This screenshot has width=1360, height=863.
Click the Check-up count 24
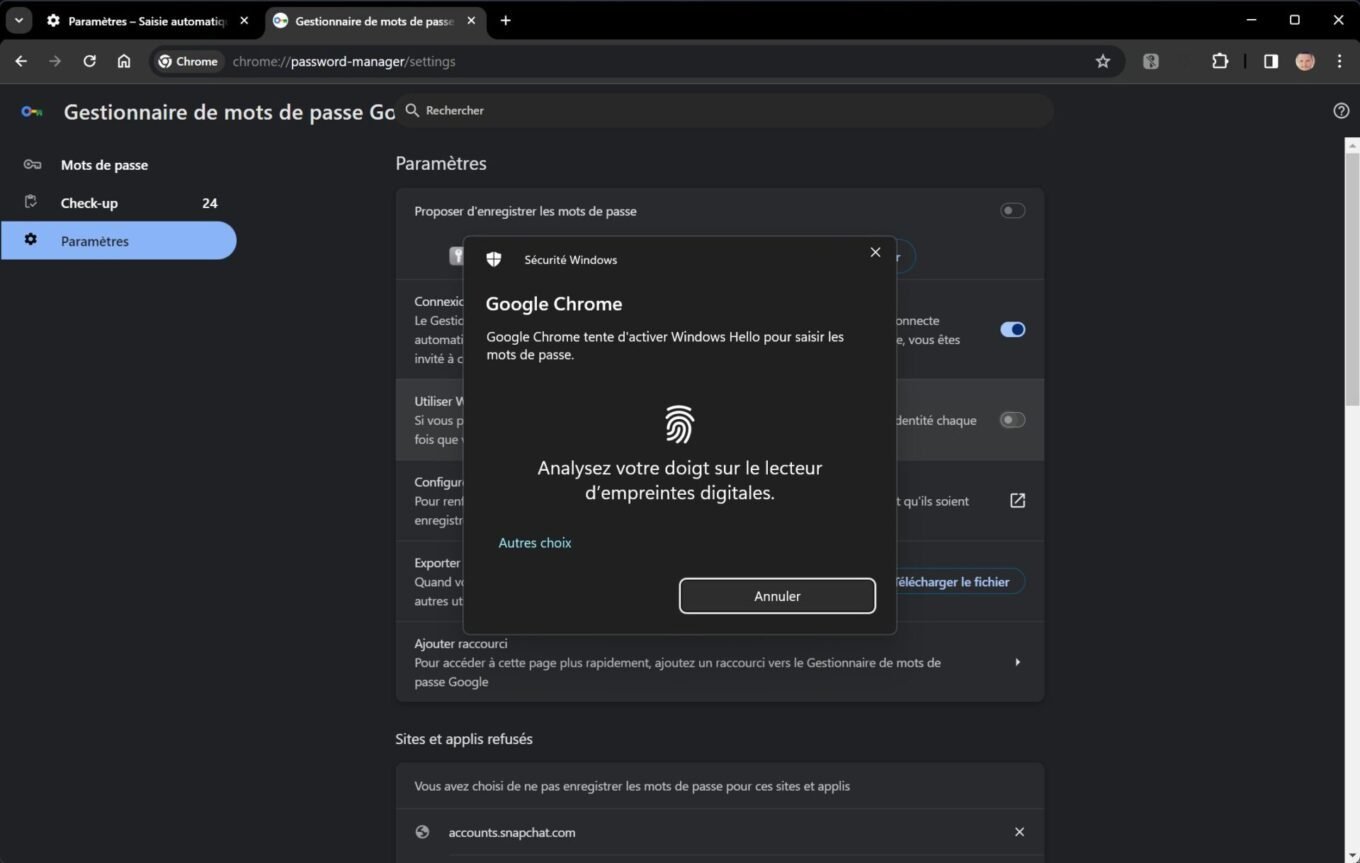pyautogui.click(x=209, y=203)
